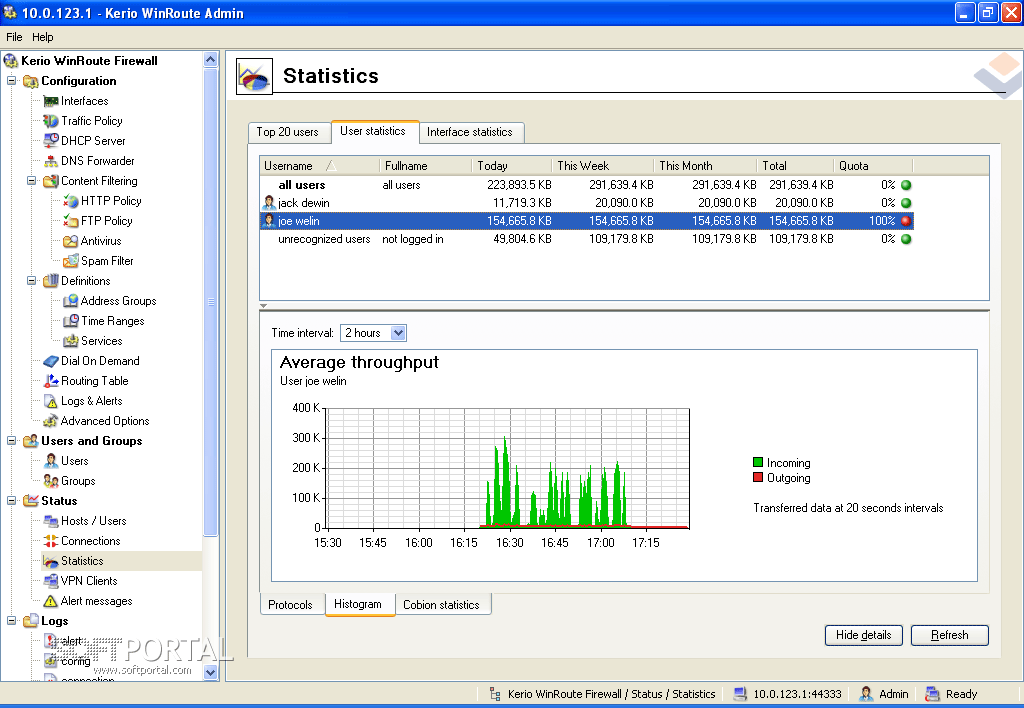1024x708 pixels.
Task: Sort by the This Week column header
Action: click(603, 166)
